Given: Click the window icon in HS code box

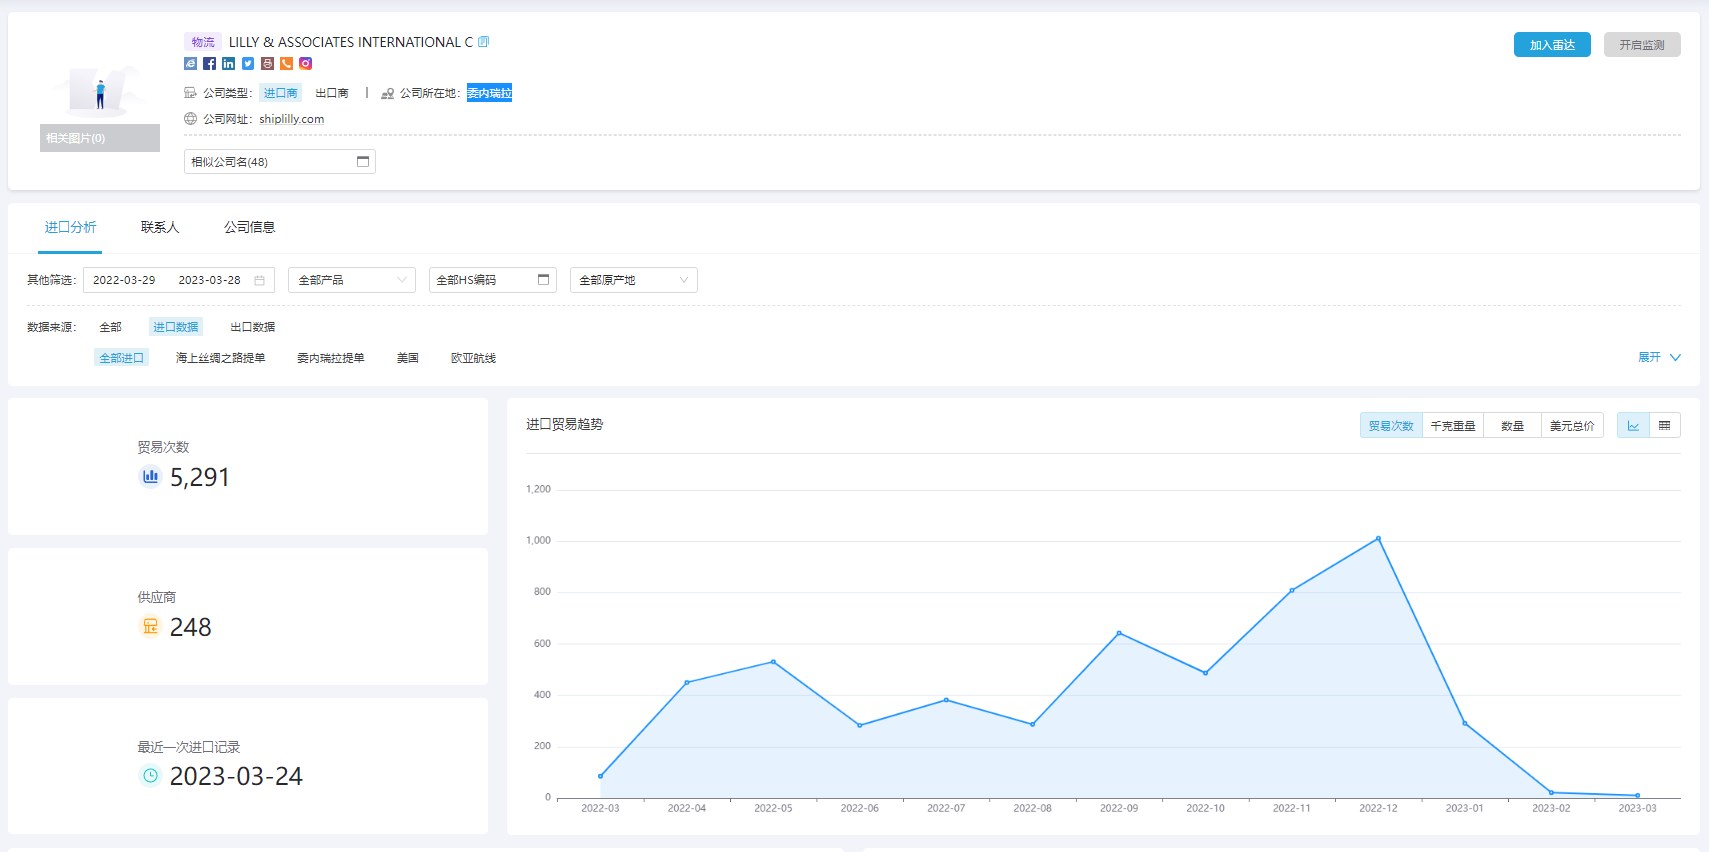Looking at the screenshot, I should coord(544,280).
